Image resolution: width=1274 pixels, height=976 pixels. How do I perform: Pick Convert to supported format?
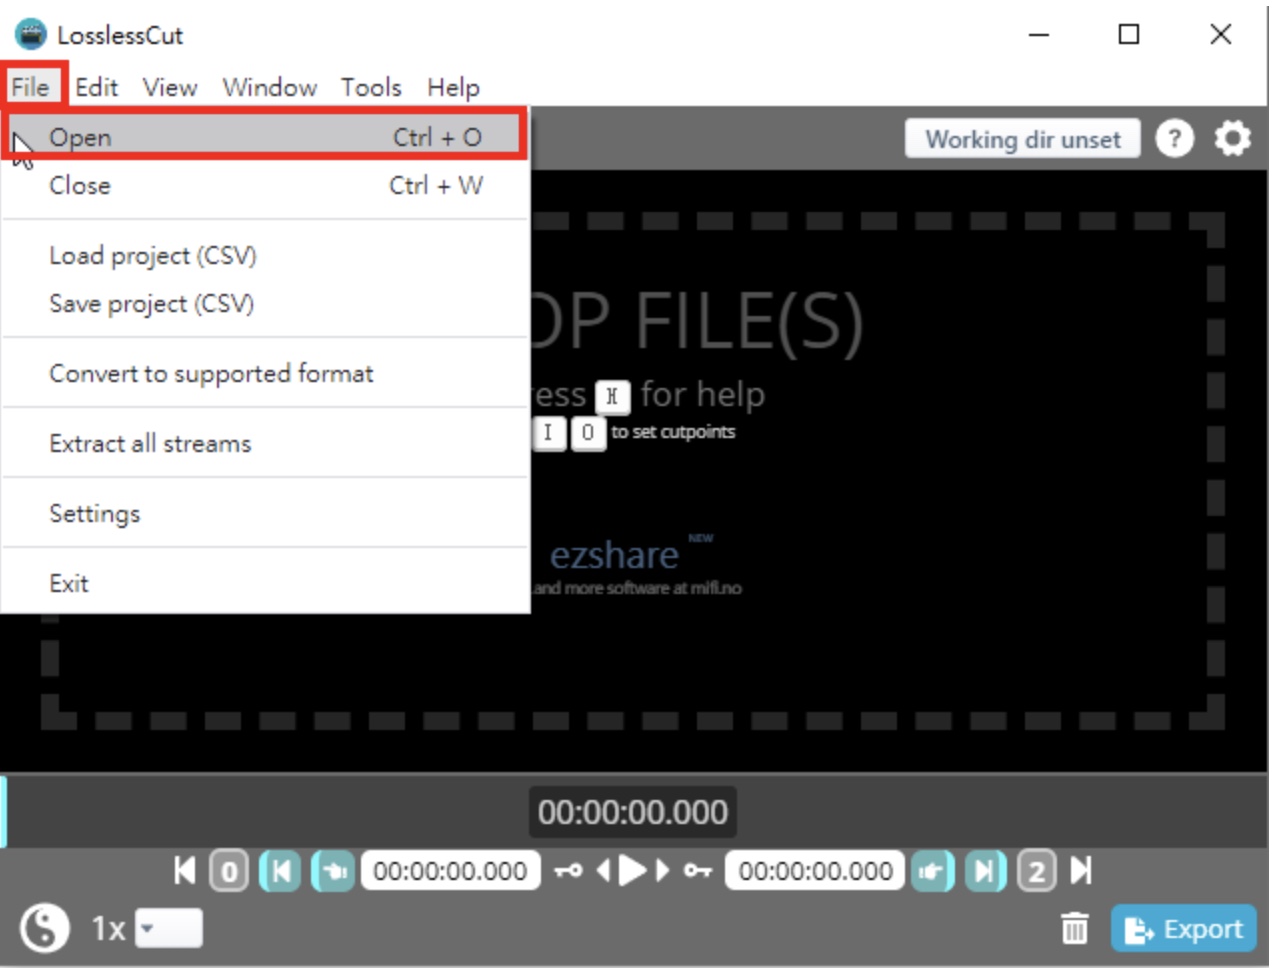coord(265,373)
